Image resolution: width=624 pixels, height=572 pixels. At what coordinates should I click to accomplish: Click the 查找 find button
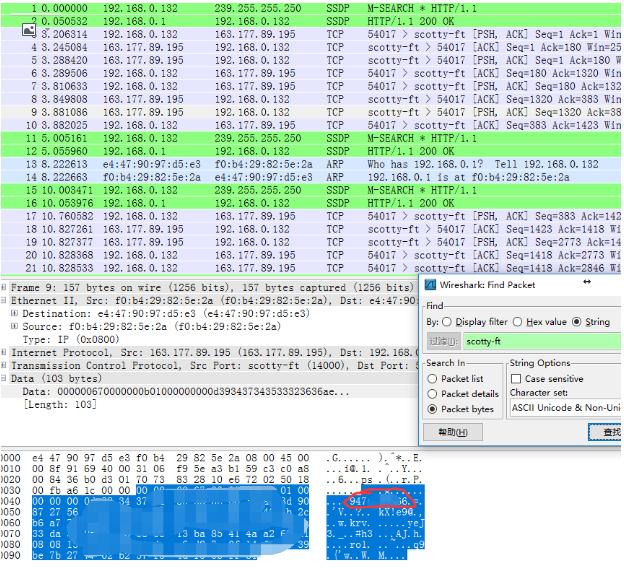[608, 432]
